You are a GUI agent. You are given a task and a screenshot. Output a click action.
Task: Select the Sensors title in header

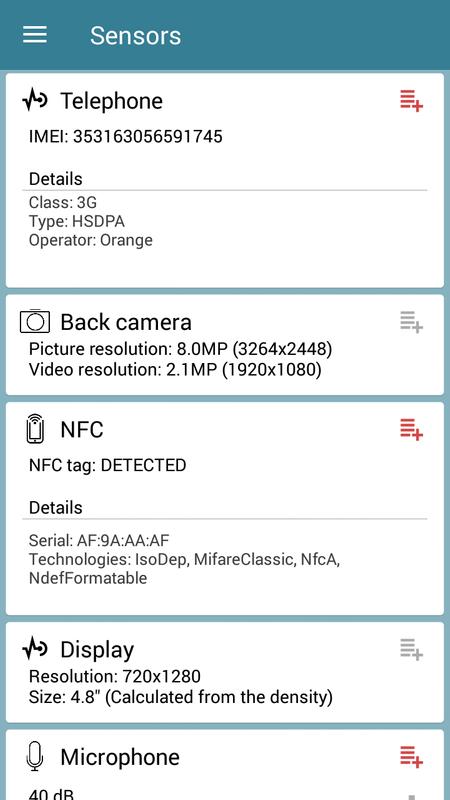coord(136,36)
